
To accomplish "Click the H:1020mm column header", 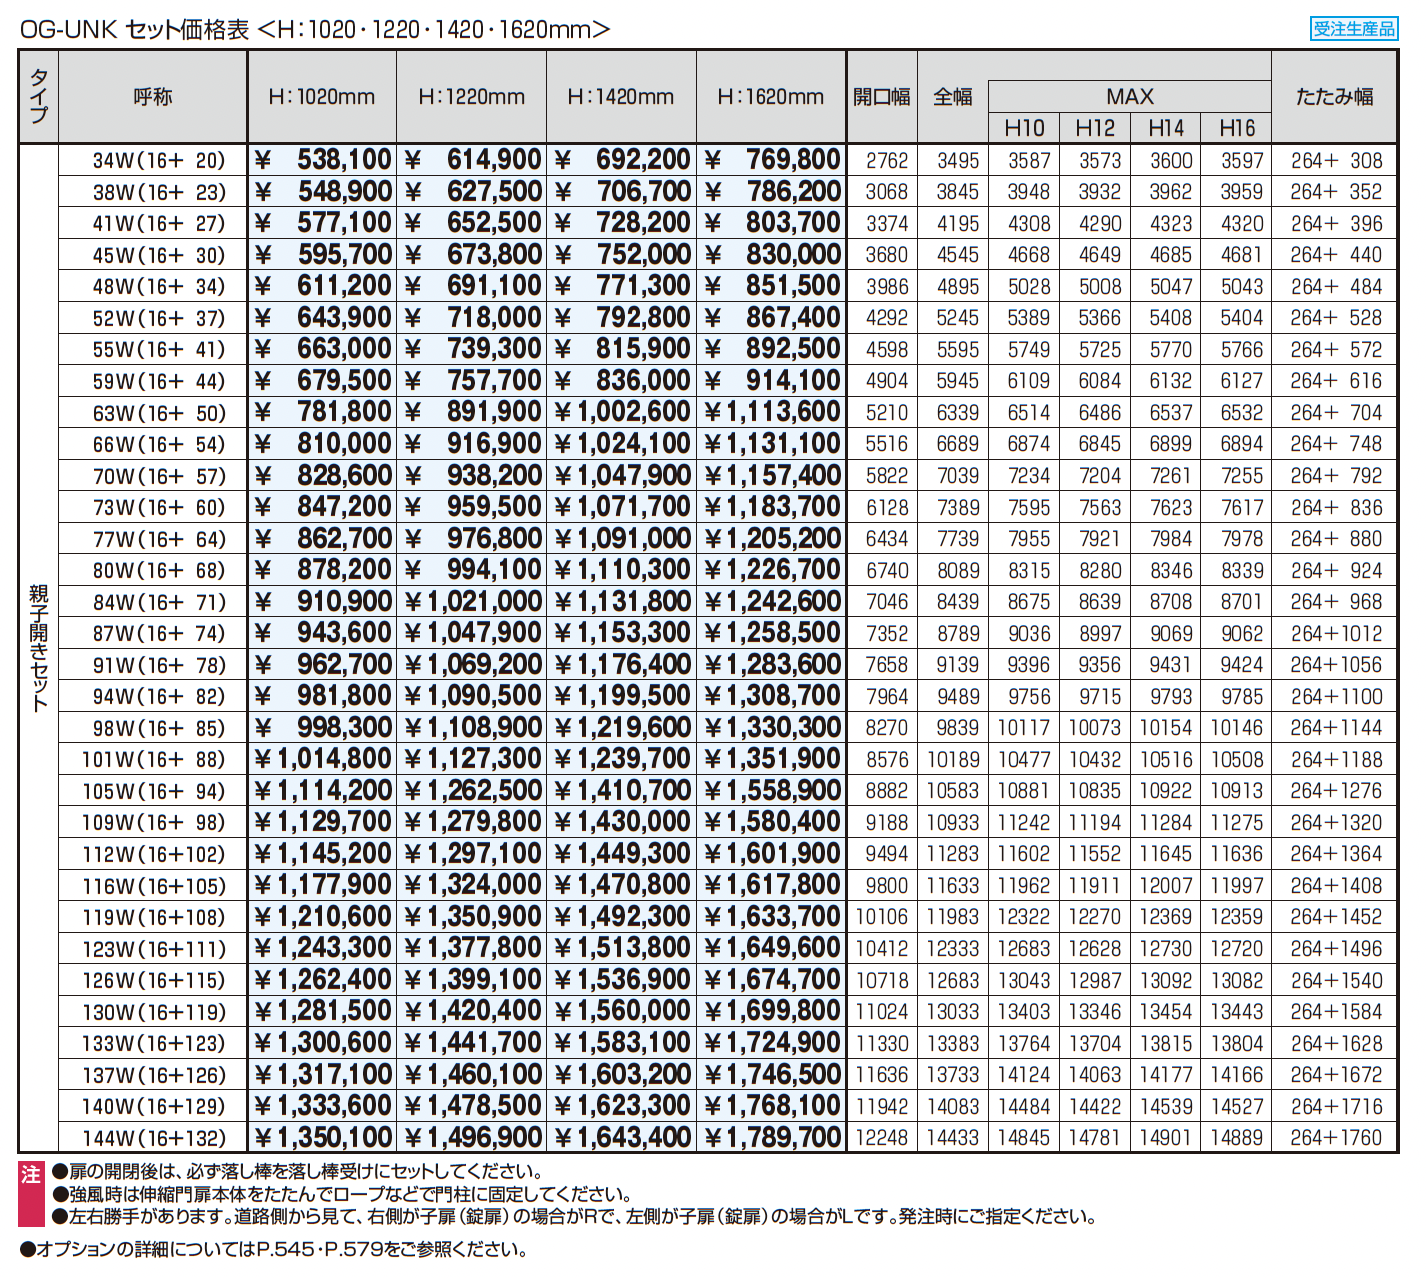I will [322, 97].
